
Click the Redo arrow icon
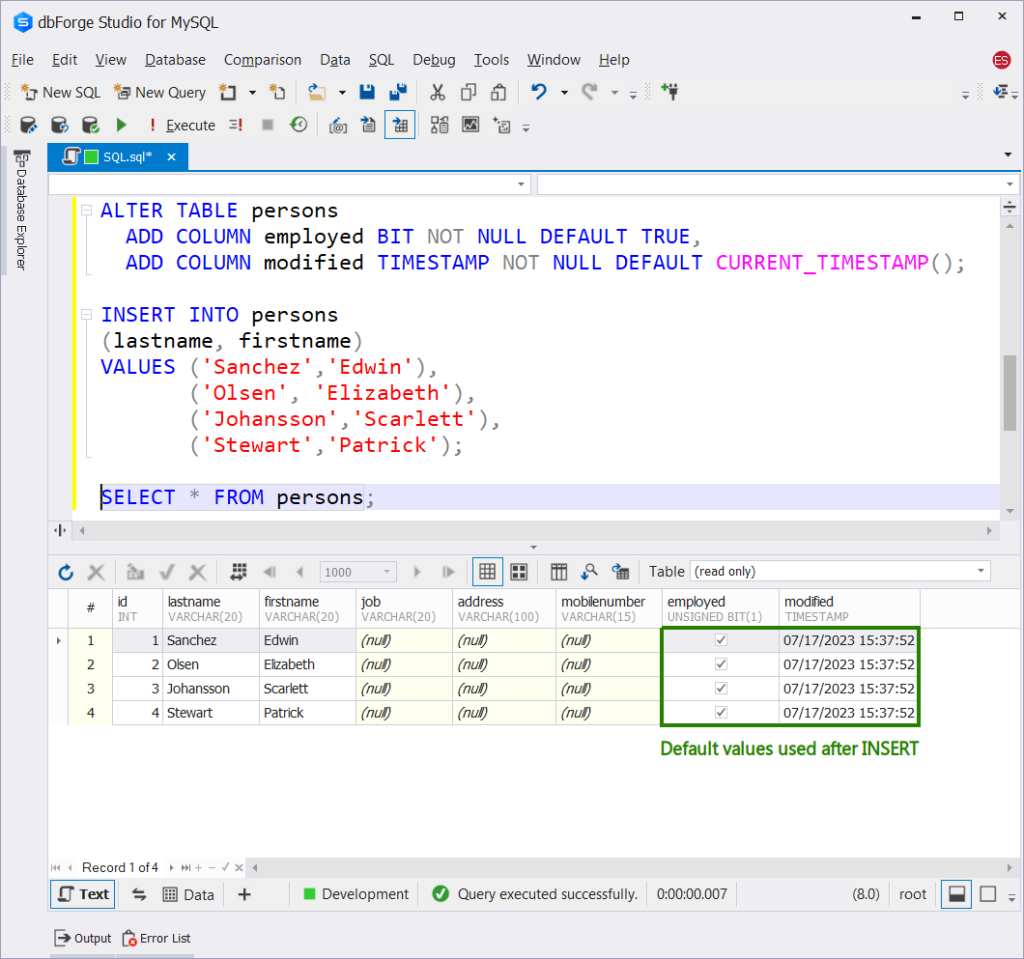click(x=590, y=93)
